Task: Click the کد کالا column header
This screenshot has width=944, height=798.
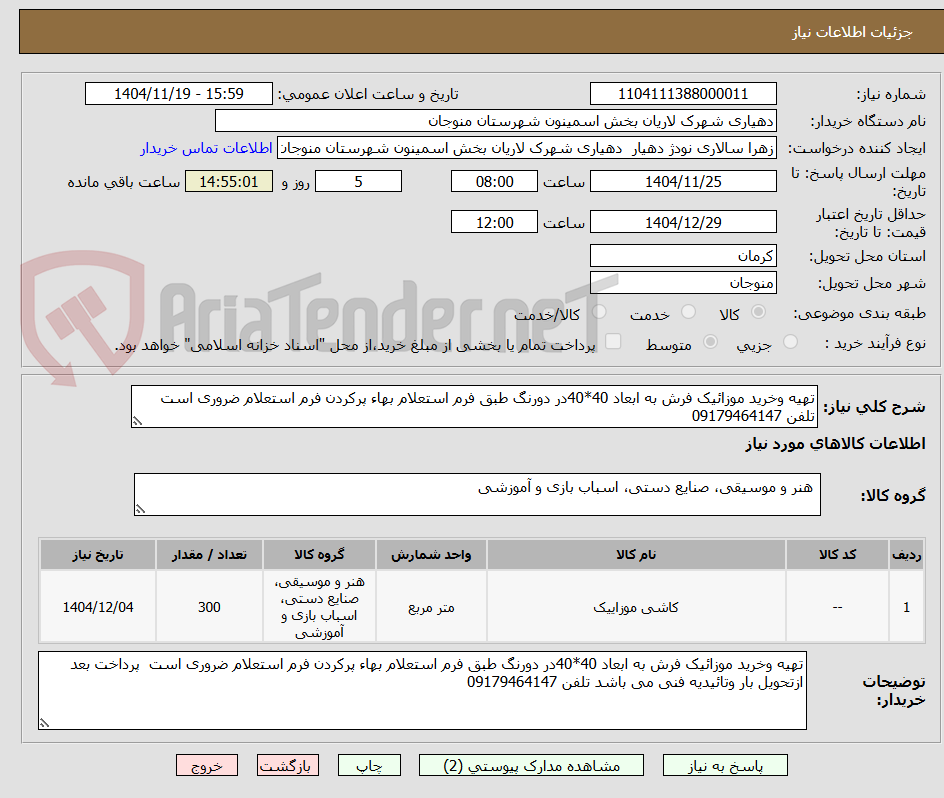Action: pos(837,555)
